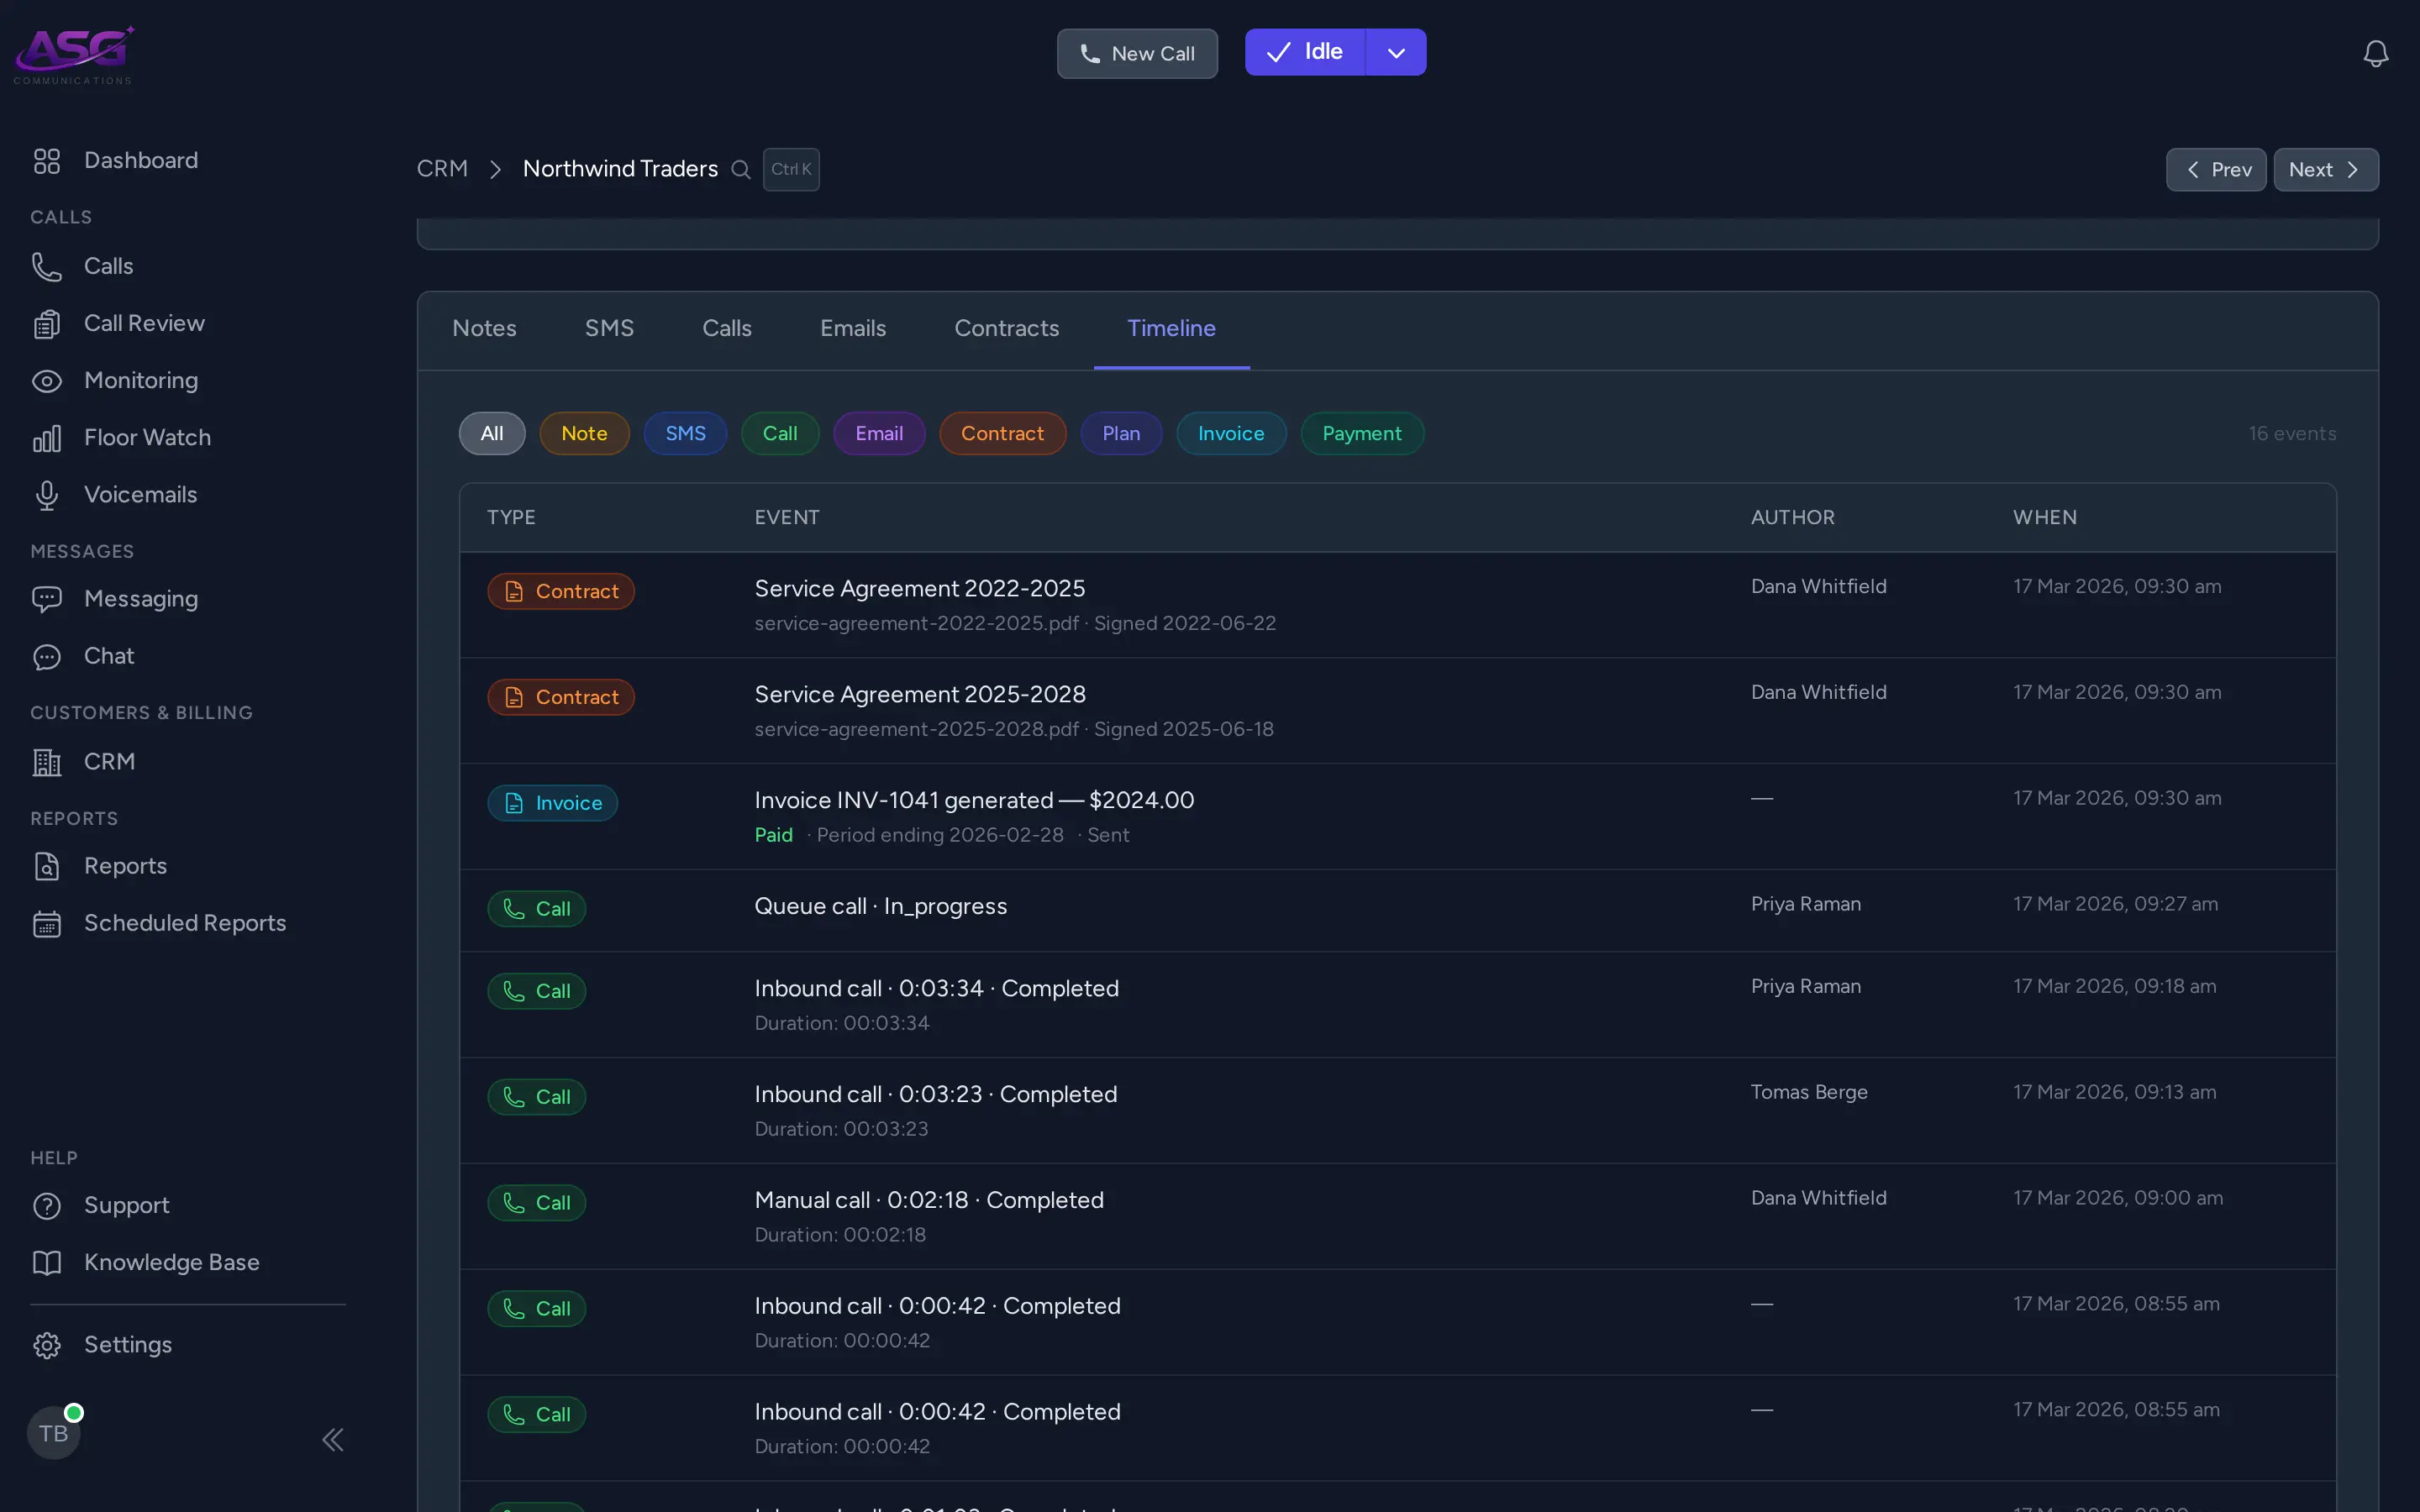Open Reports document icon
This screenshot has width=2420, height=1512.
click(47, 866)
